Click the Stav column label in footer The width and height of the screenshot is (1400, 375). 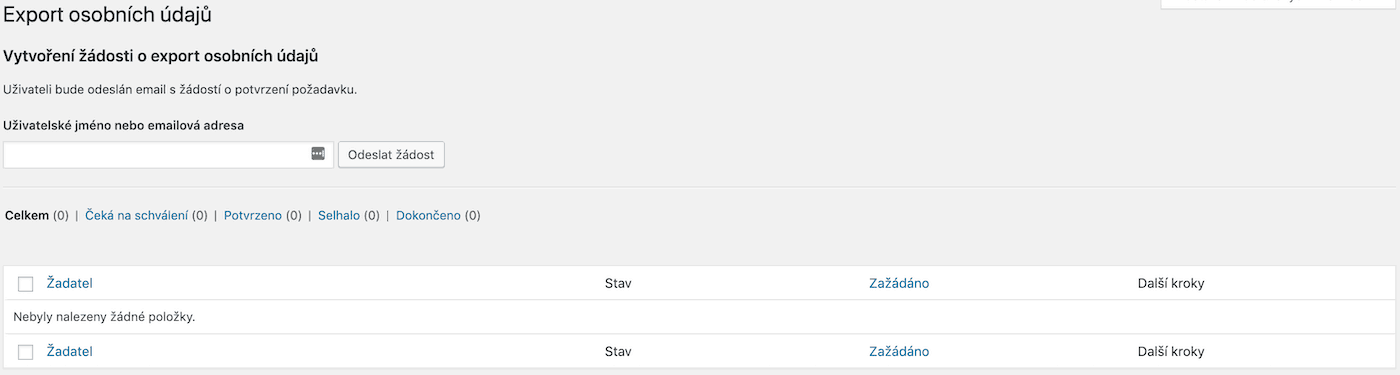pos(618,351)
